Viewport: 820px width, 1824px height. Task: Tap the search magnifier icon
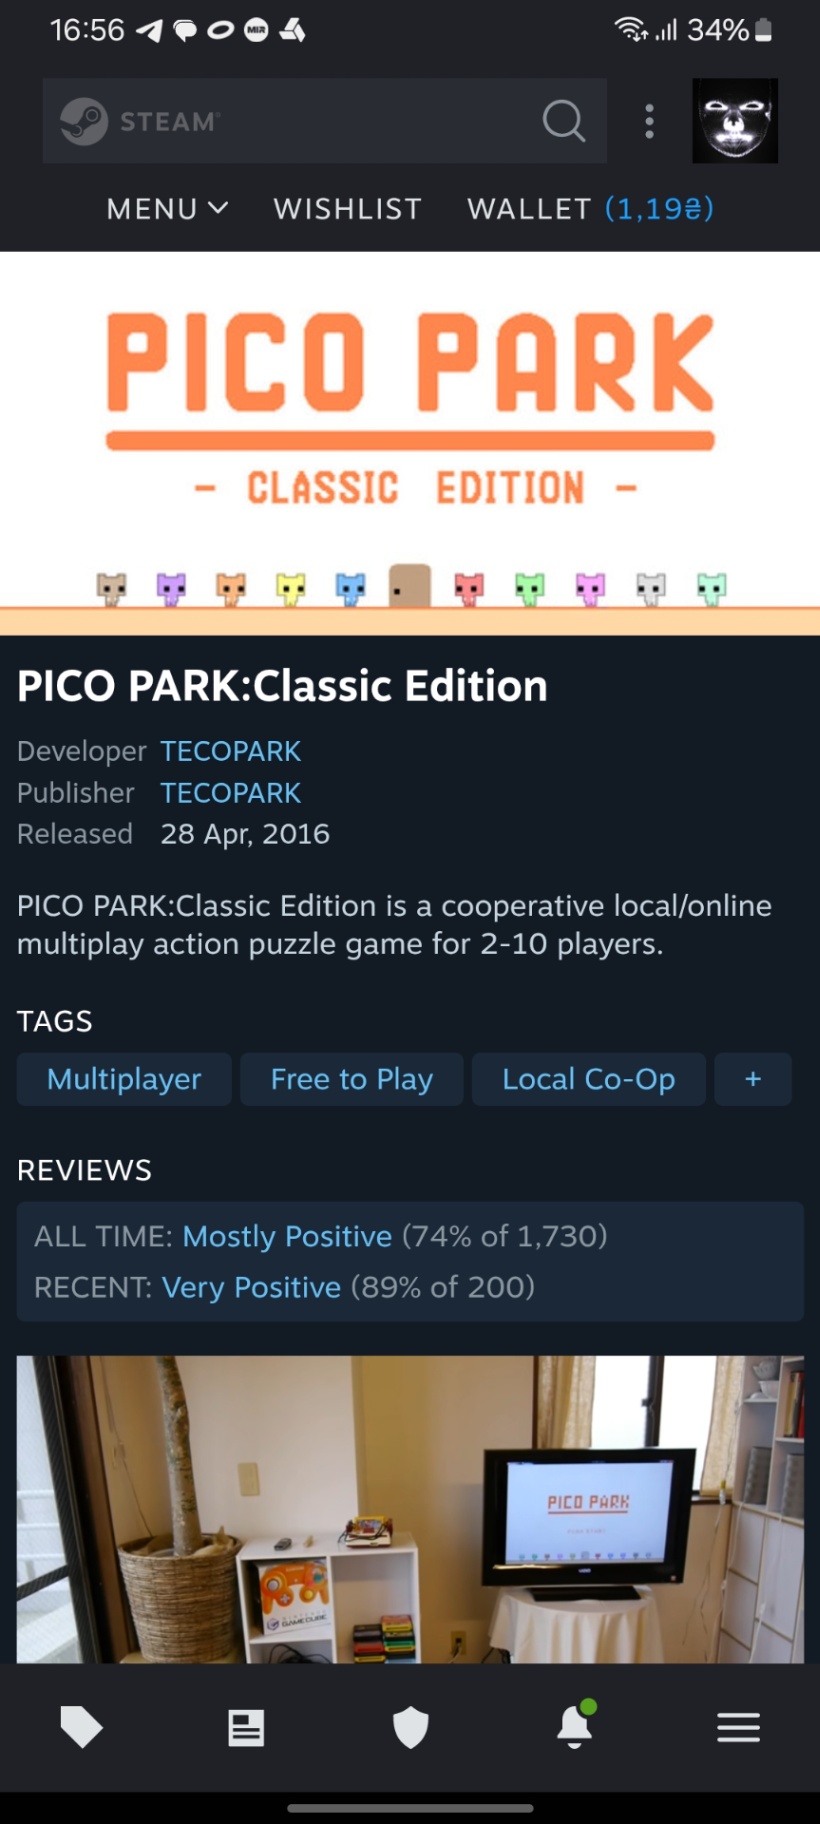tap(564, 121)
